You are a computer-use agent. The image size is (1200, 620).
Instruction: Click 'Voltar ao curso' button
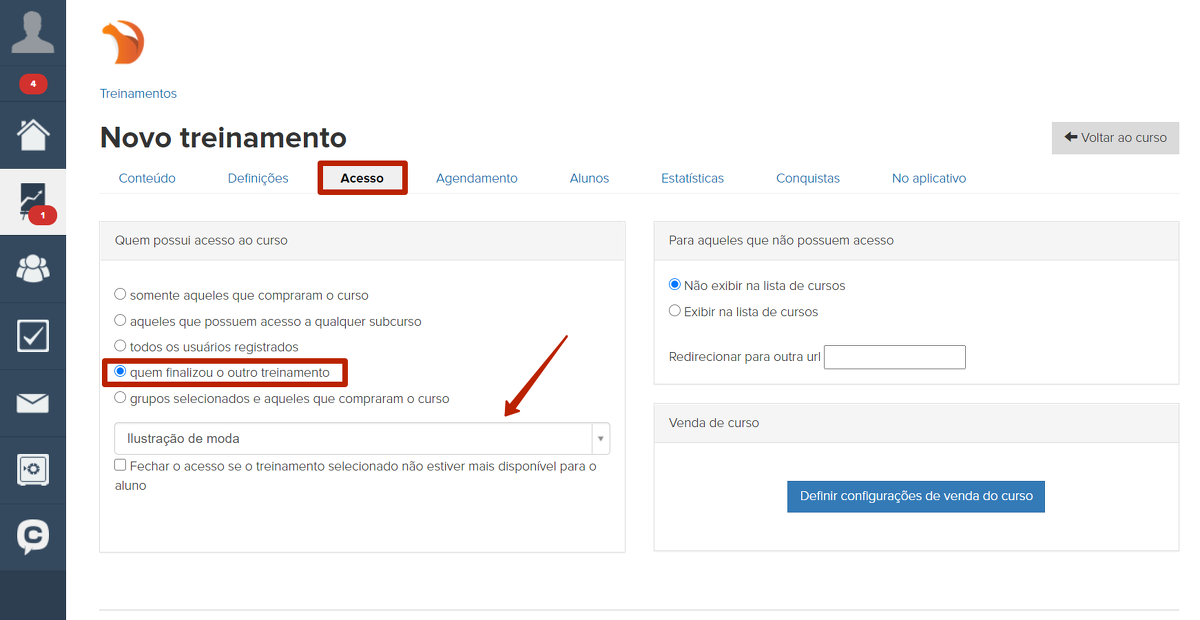coord(1115,138)
